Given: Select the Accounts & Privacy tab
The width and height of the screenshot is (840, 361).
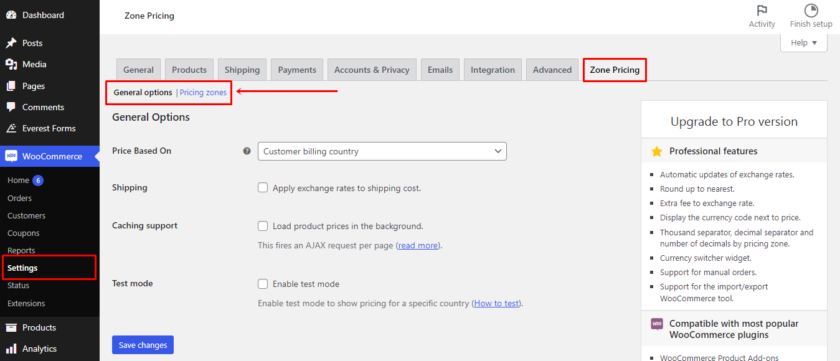Looking at the screenshot, I should point(372,70).
